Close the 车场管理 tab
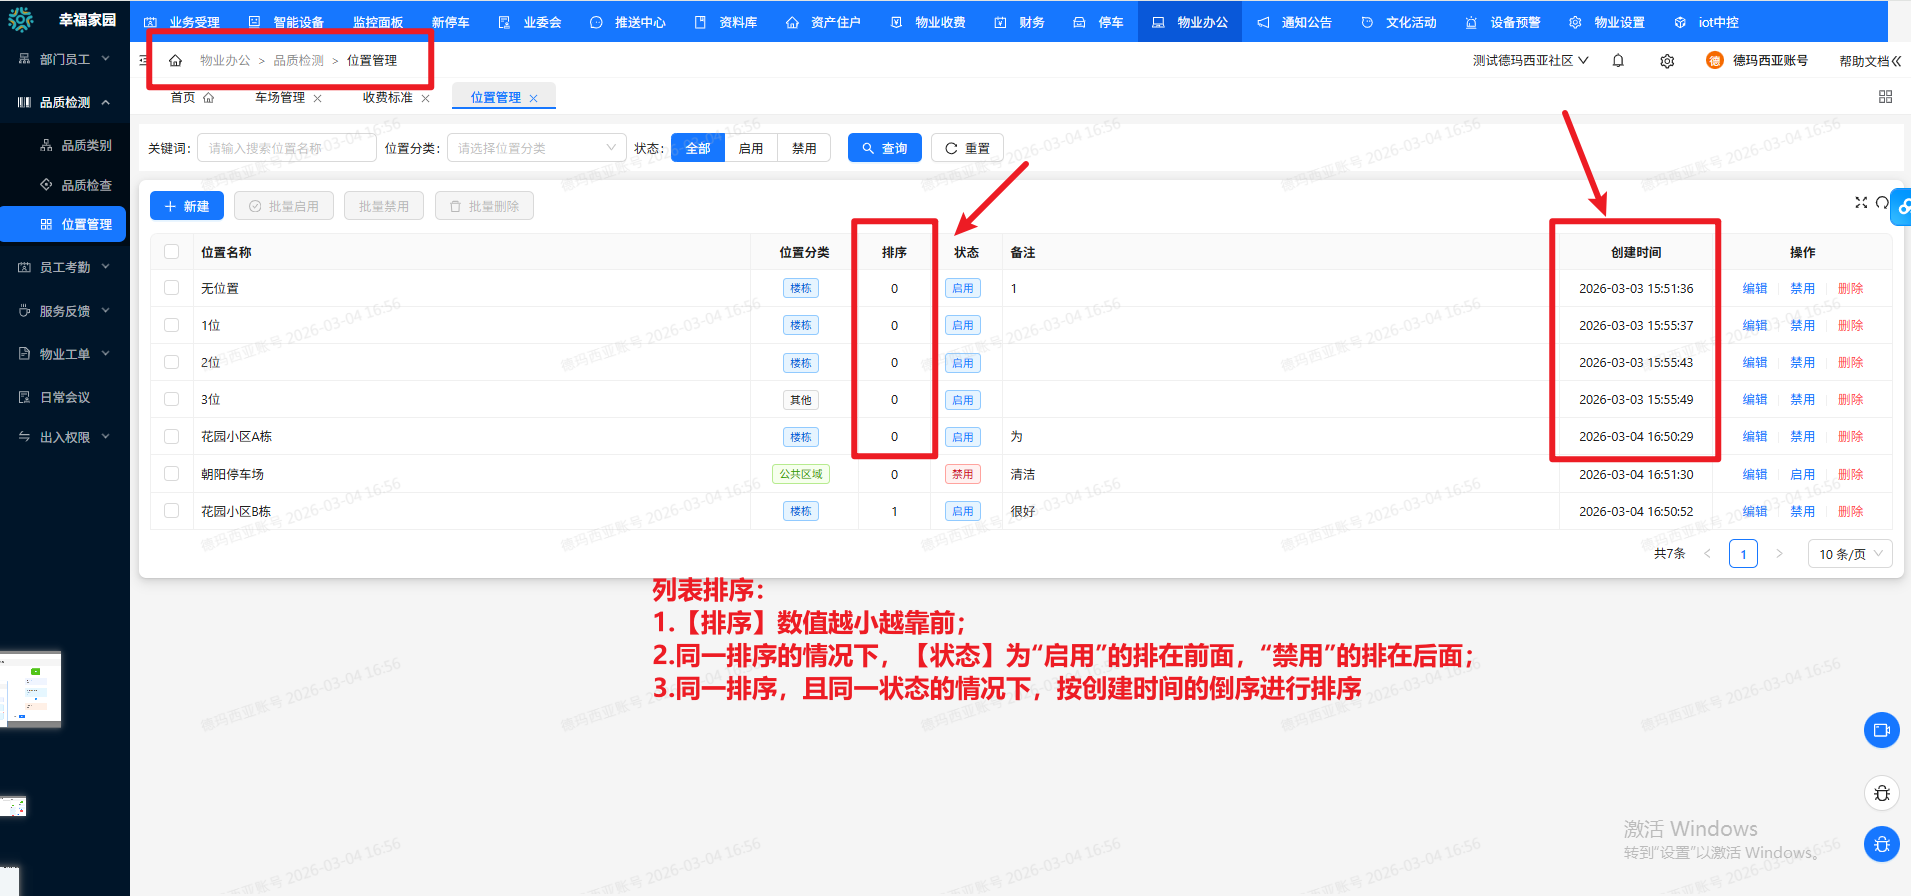This screenshot has width=1911, height=896. 317,98
